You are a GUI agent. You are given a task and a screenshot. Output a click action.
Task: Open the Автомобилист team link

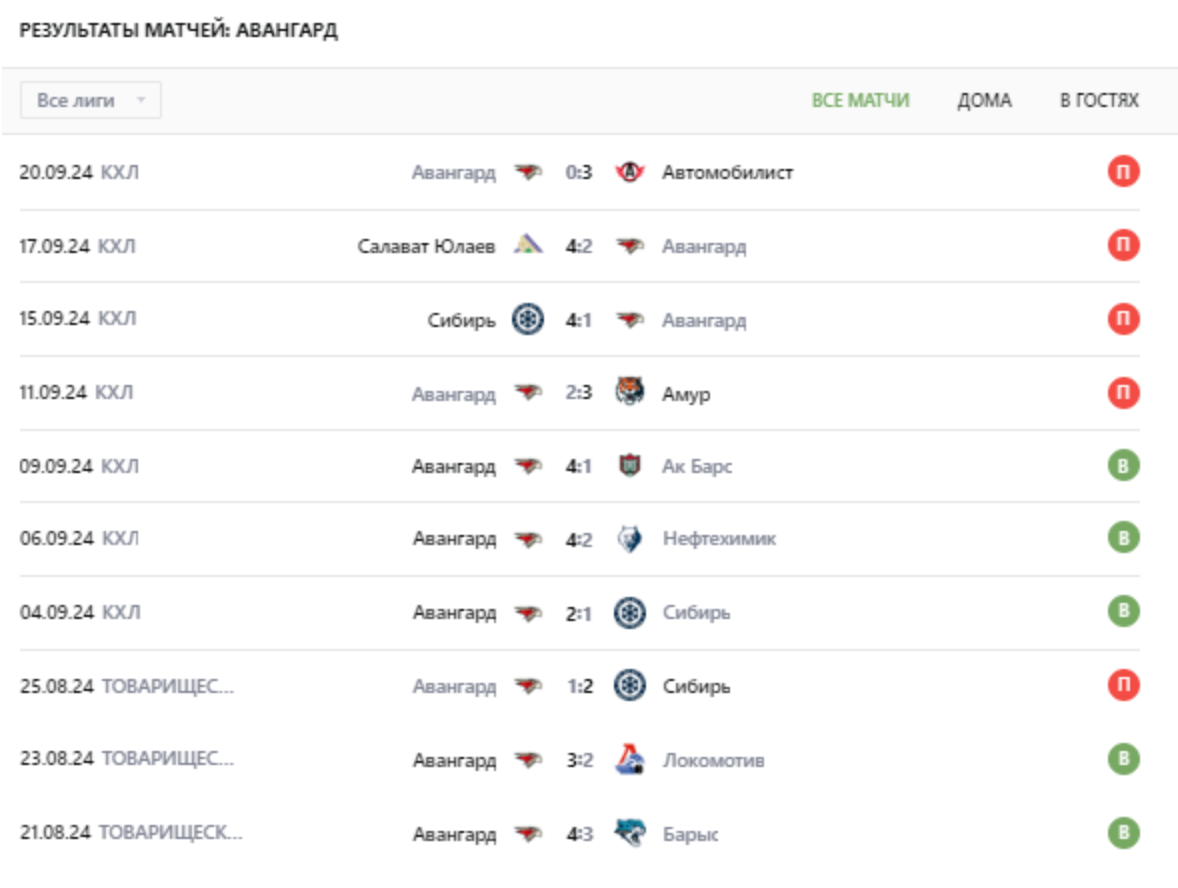pos(727,173)
